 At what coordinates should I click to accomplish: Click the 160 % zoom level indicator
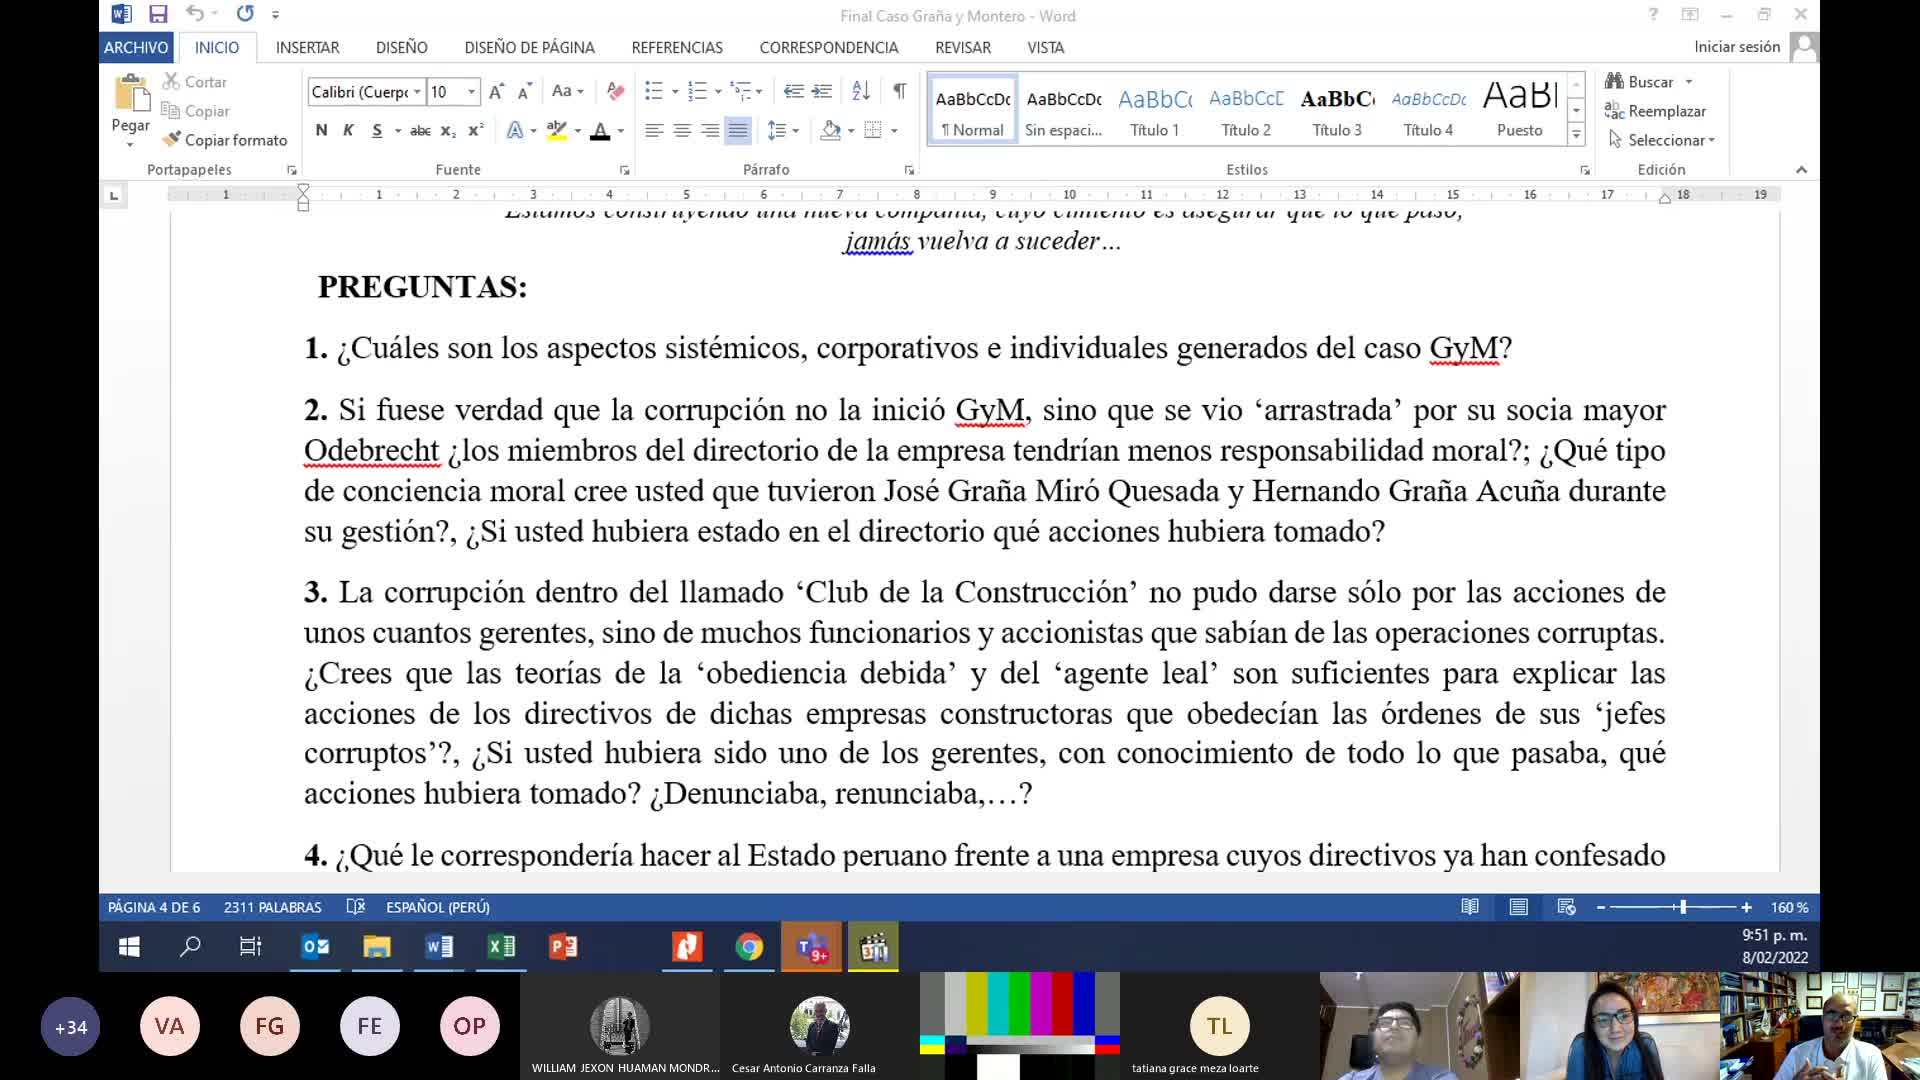[x=1789, y=907]
